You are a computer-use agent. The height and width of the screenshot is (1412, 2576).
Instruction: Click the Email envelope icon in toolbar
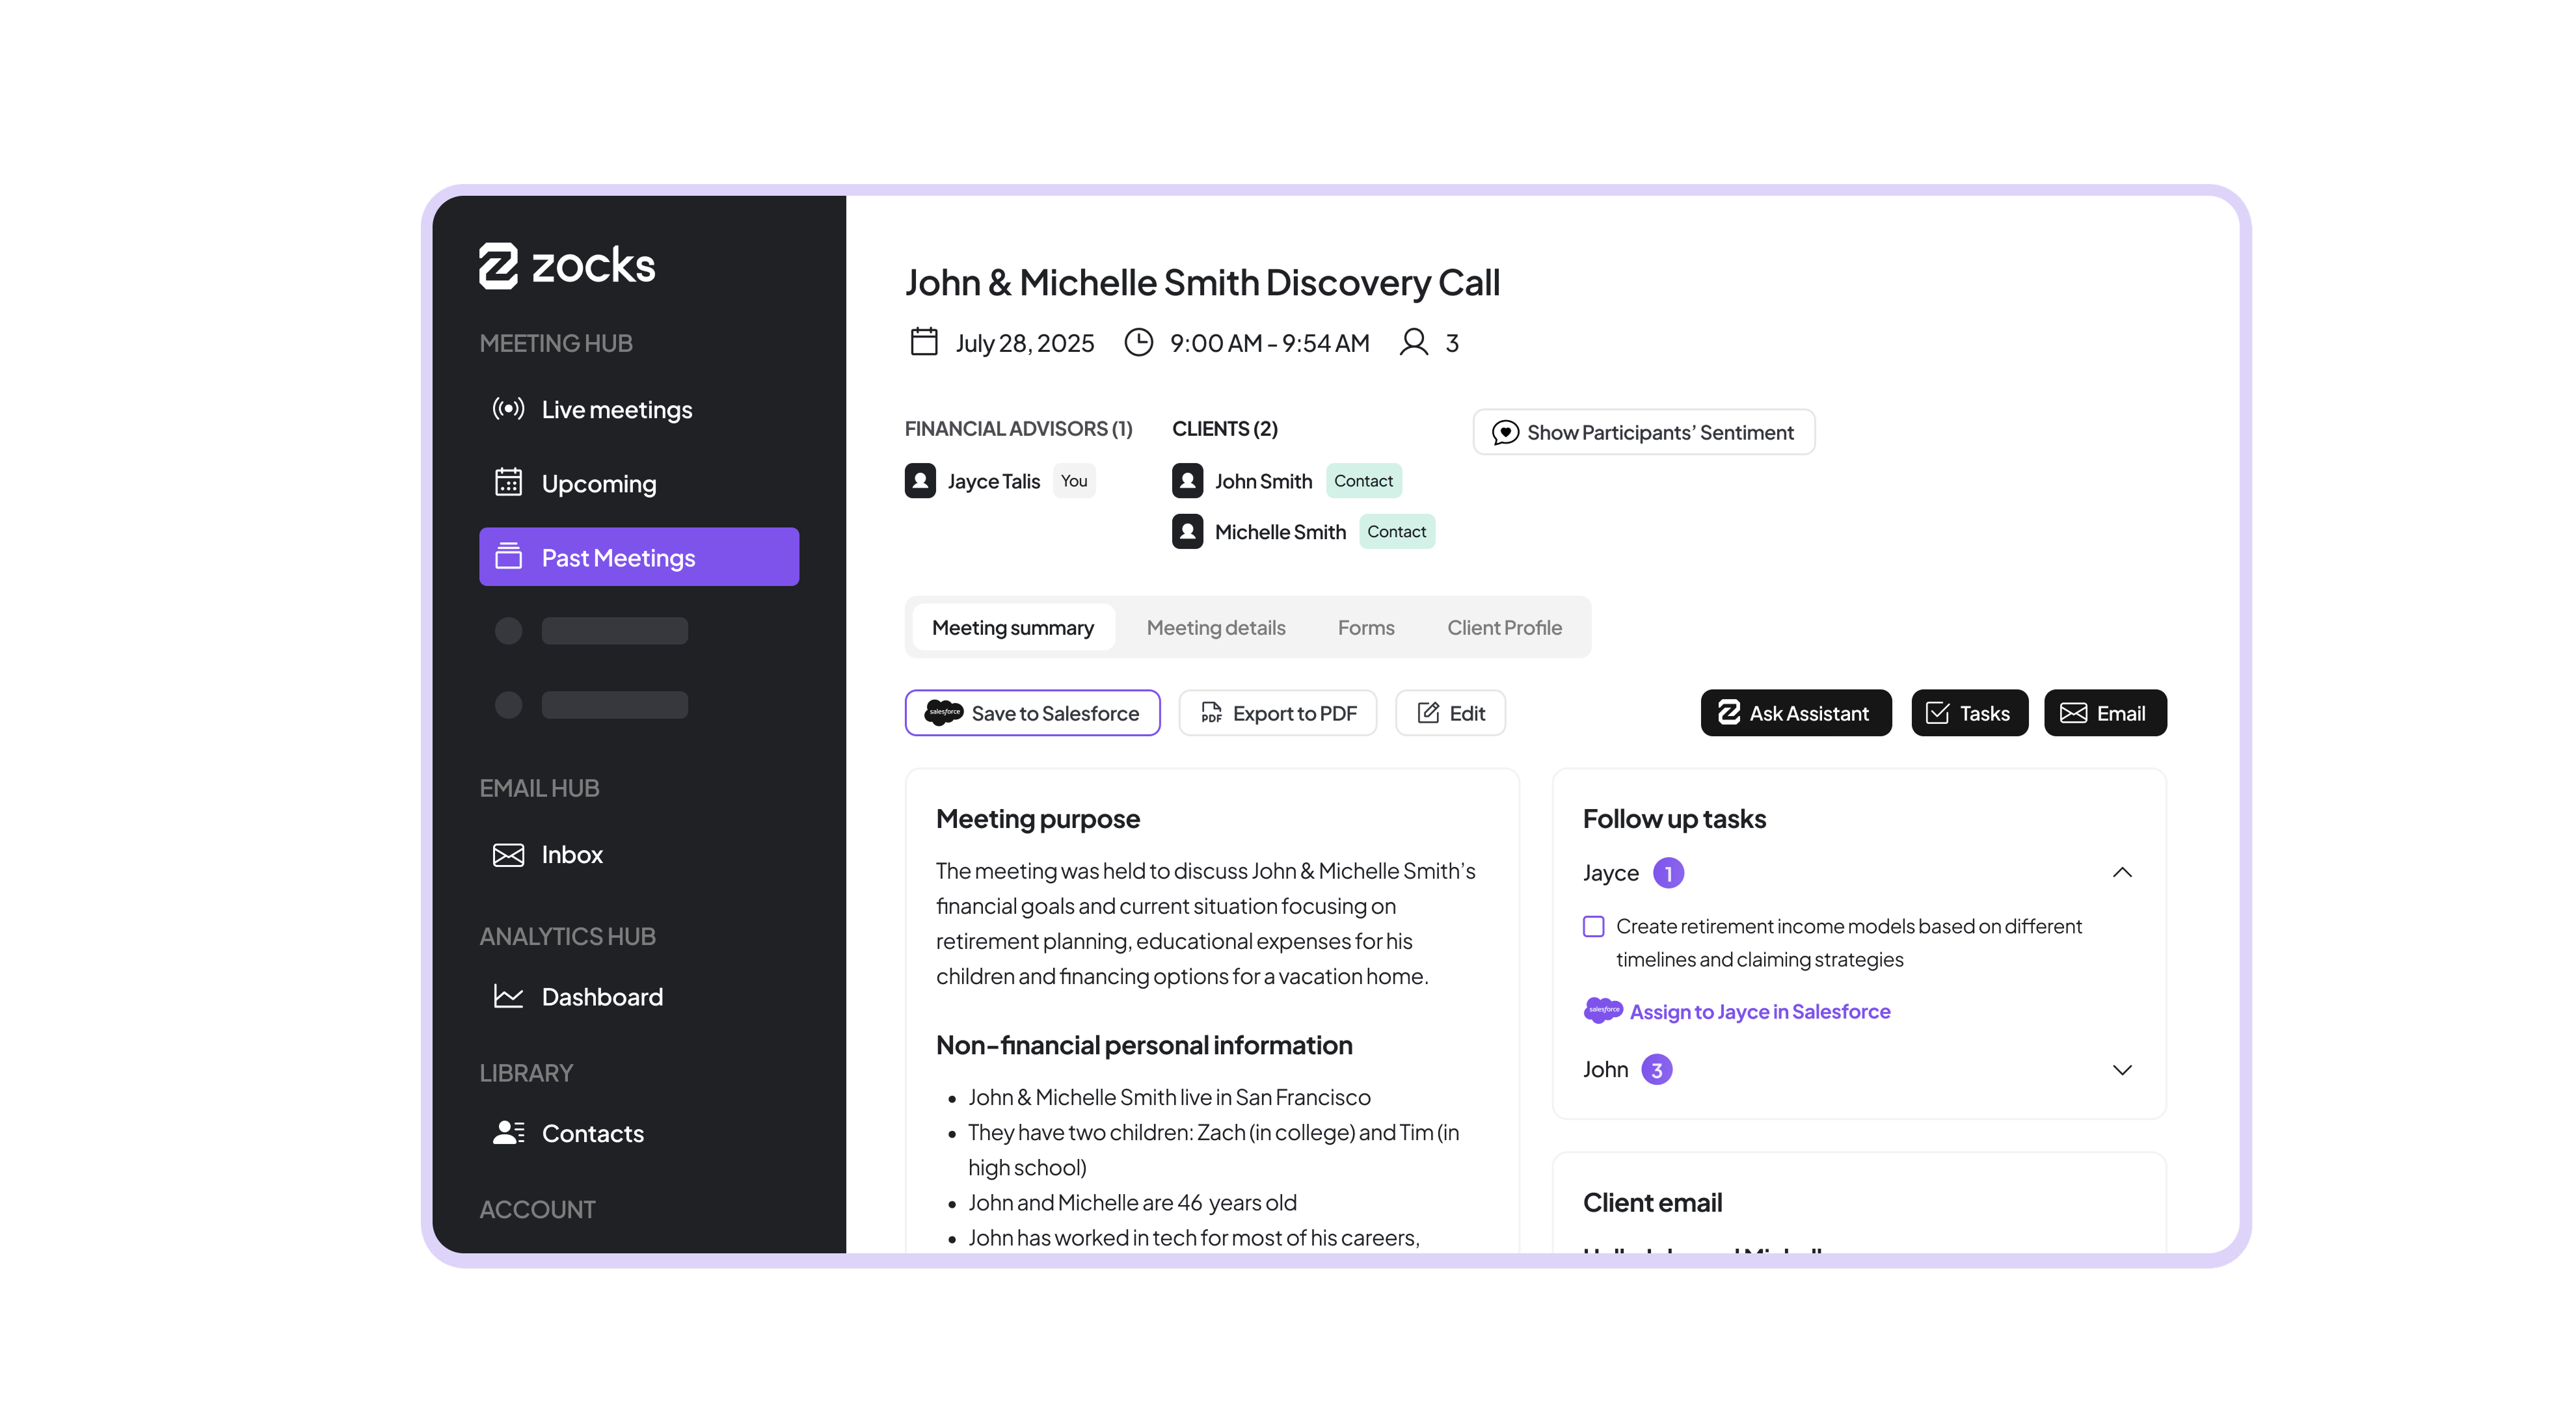[2074, 713]
